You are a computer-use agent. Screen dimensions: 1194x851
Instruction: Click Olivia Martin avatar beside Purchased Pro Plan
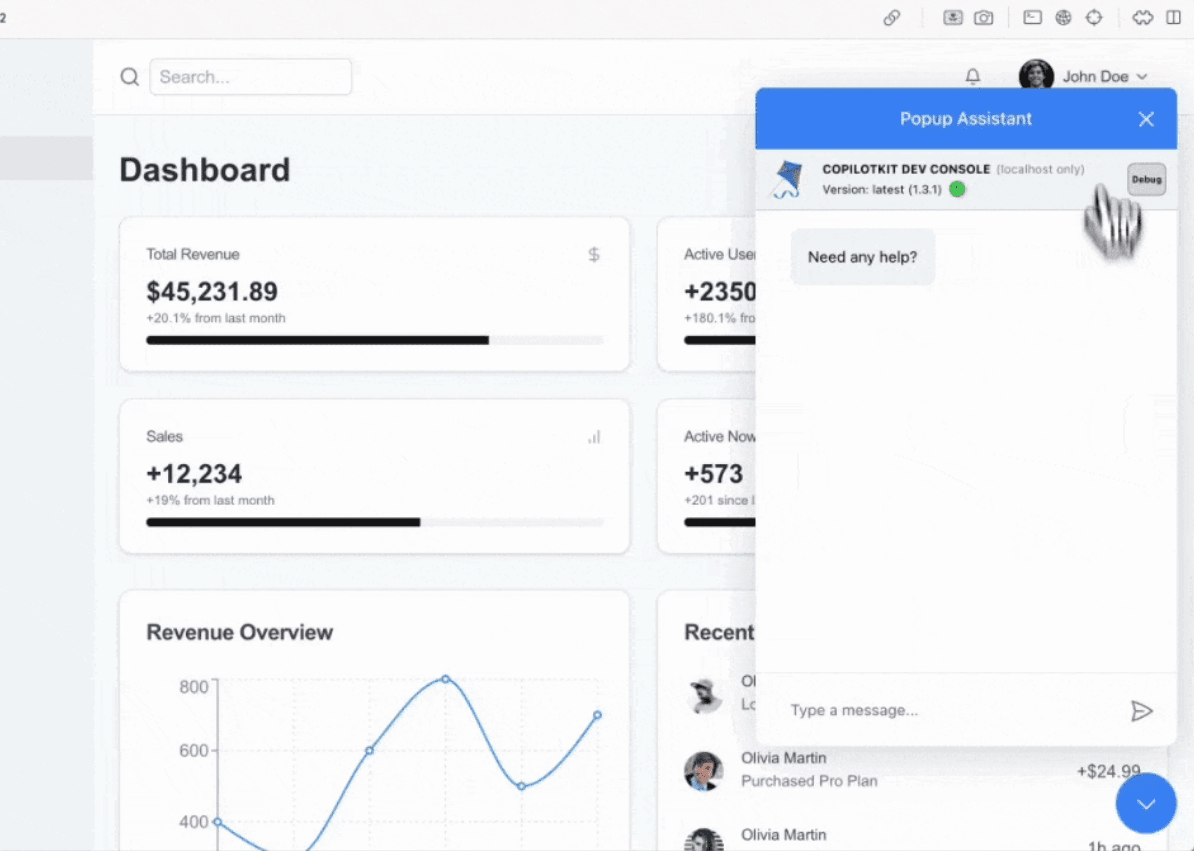click(x=703, y=770)
